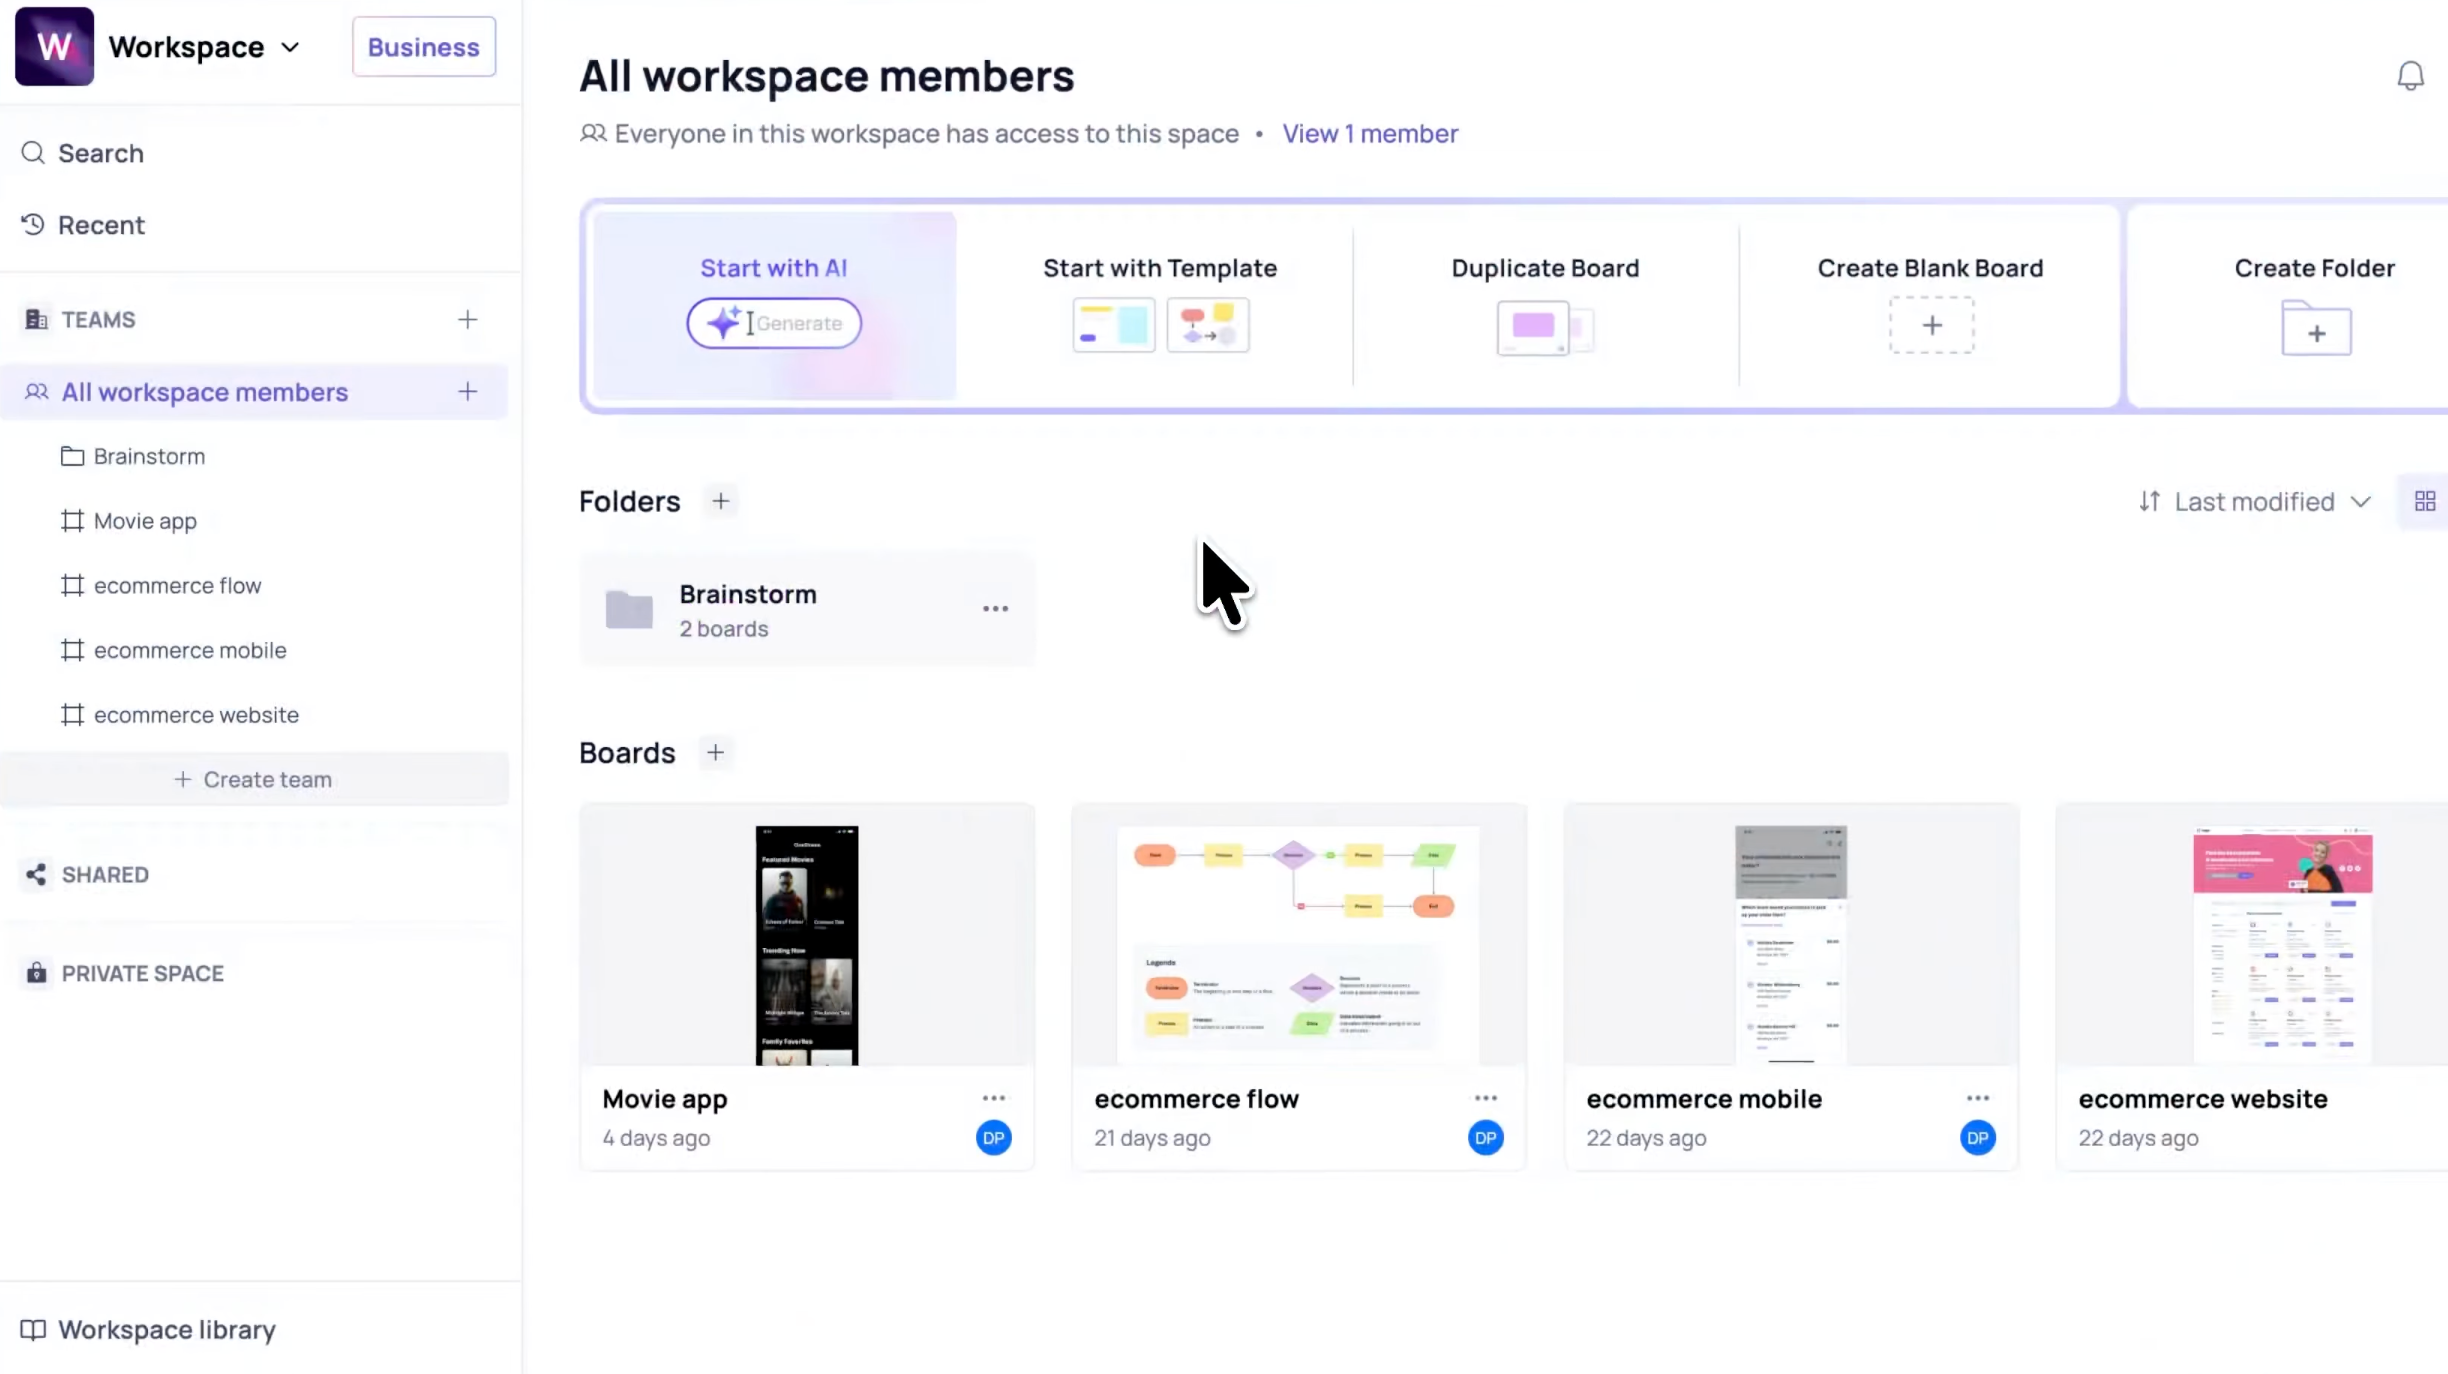The width and height of the screenshot is (2448, 1374).
Task: Click the notifications bell icon
Action: pyautogui.click(x=2410, y=76)
